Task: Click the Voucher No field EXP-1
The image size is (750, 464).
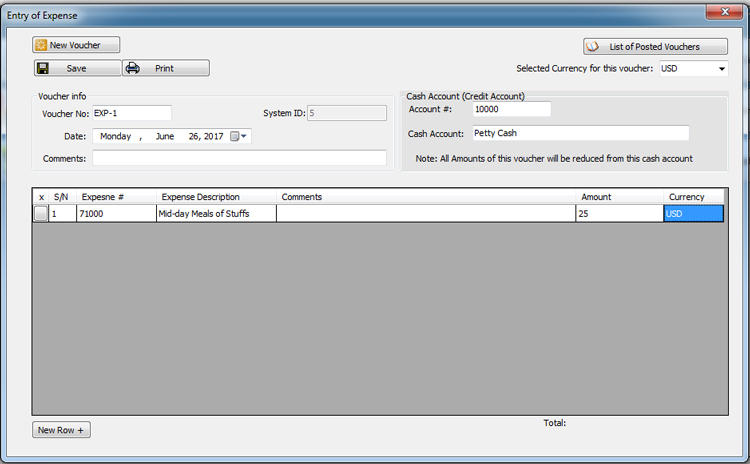Action: (132, 113)
